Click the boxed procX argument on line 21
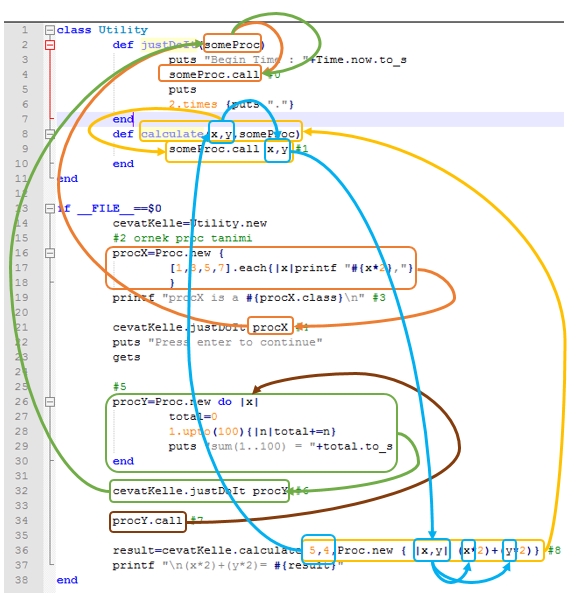 270,328
